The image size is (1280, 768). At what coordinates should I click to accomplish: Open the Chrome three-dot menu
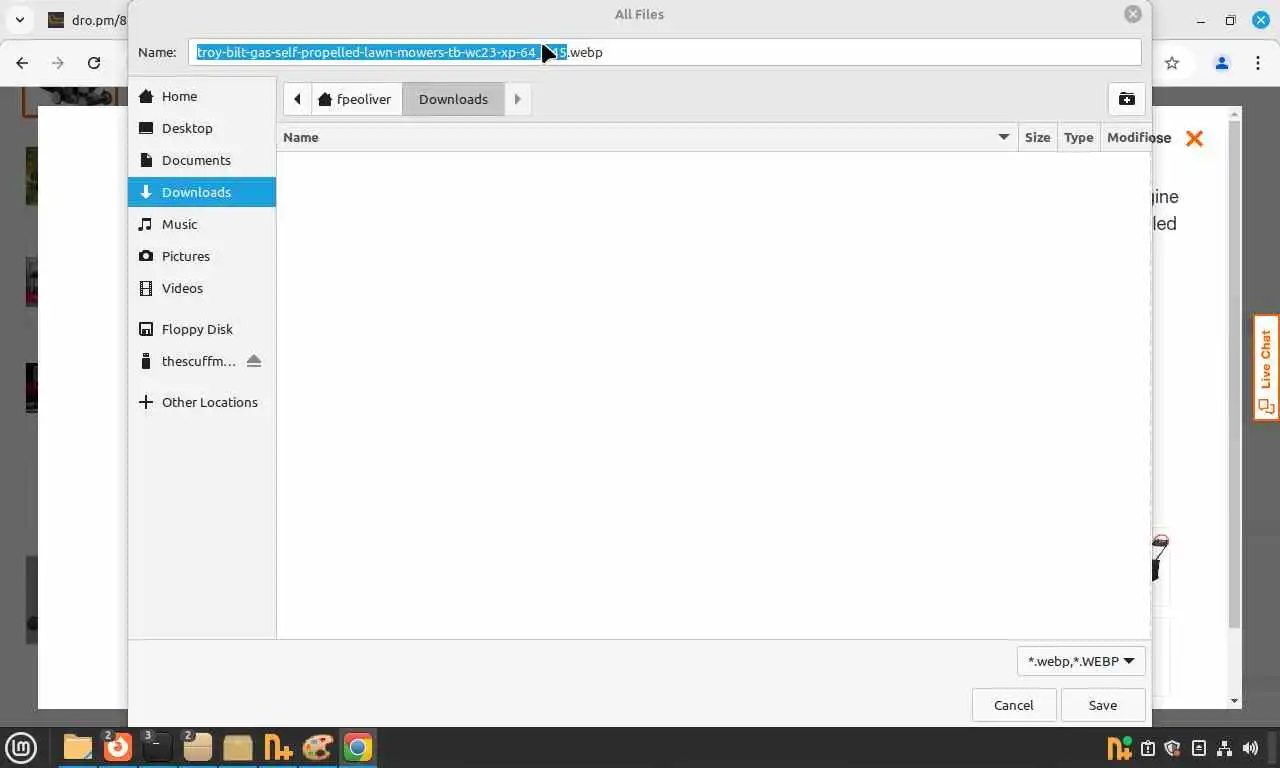[x=1258, y=63]
